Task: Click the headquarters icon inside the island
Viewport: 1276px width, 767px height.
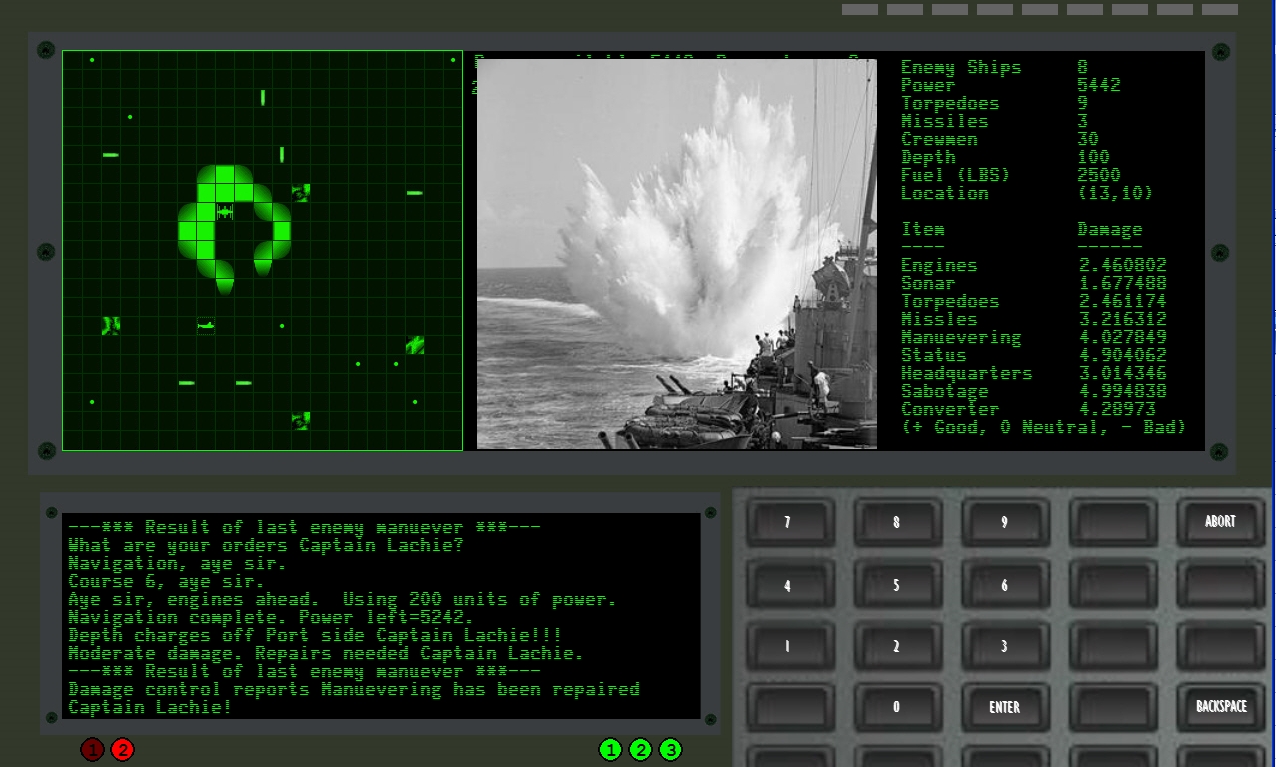Action: [225, 211]
